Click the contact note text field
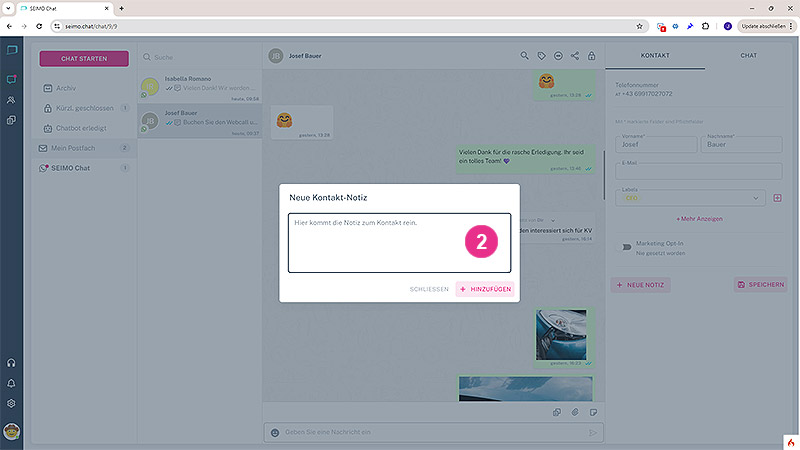 [x=399, y=242]
